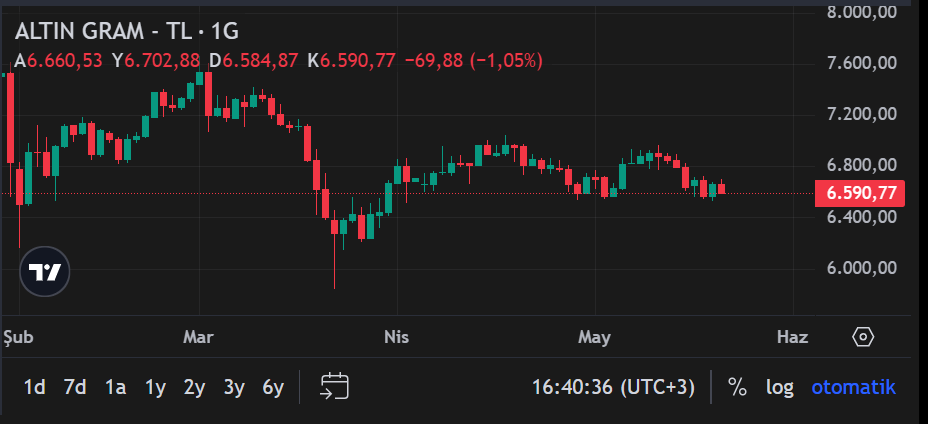Click the Haz label on time axis

pyautogui.click(x=792, y=338)
